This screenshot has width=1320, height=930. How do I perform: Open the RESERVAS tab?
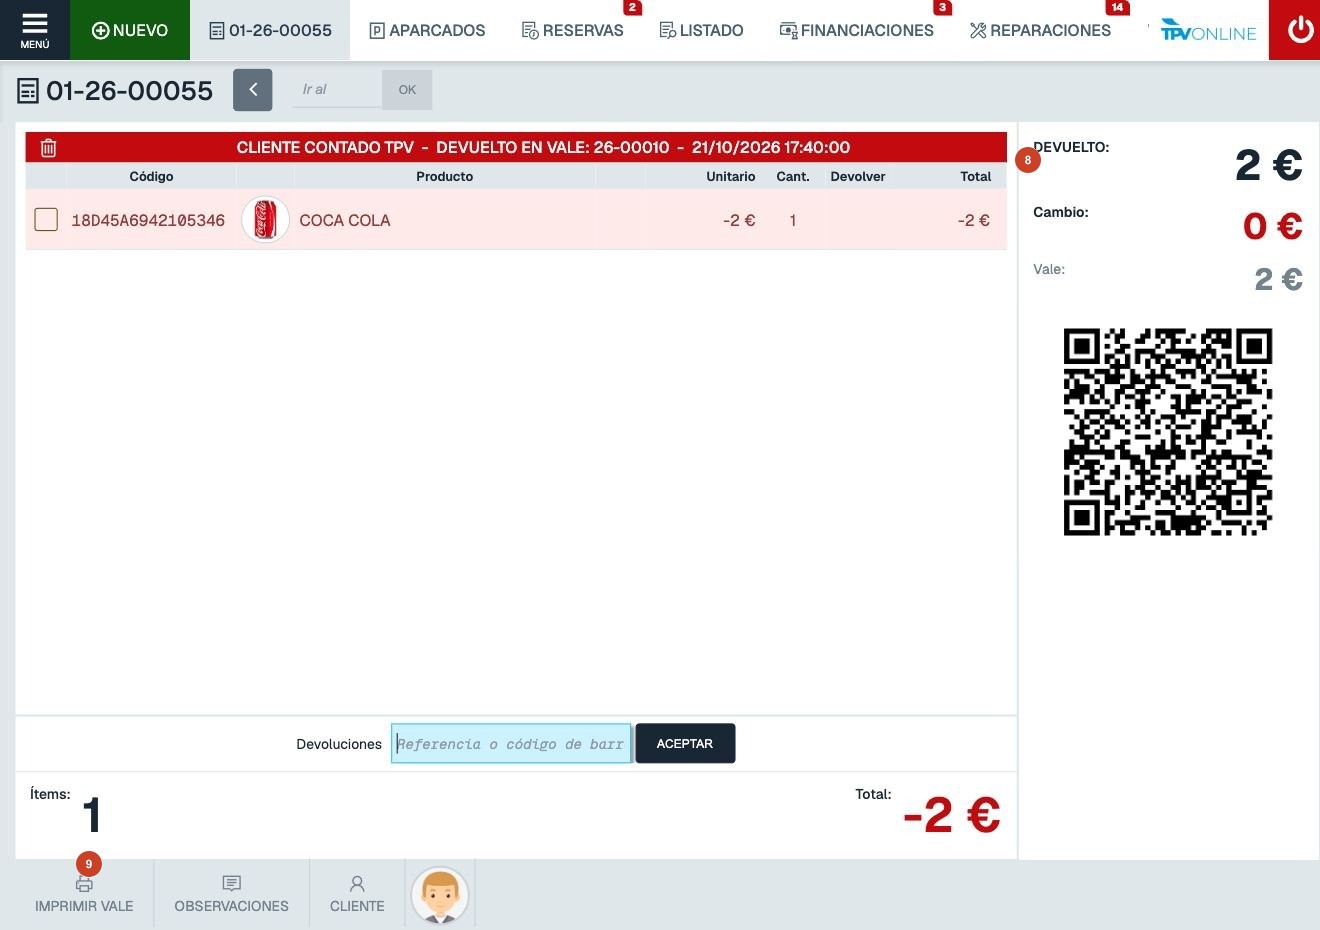[x=573, y=31]
